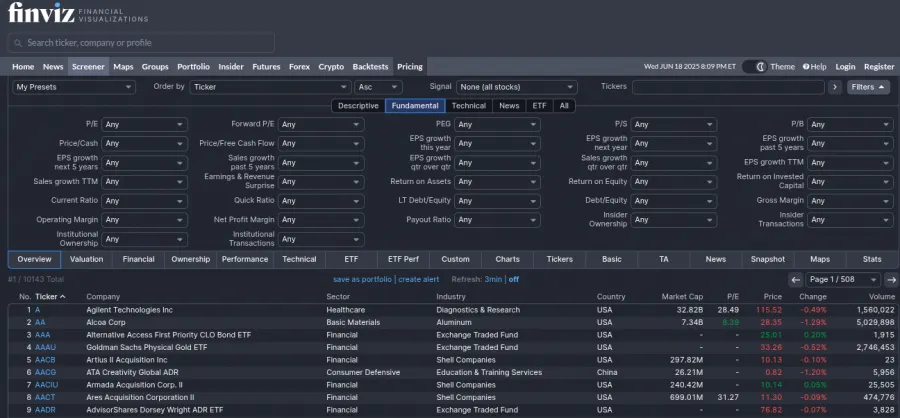900x418 pixels.
Task: Open the P/E filter dropdown
Action: [144, 125]
